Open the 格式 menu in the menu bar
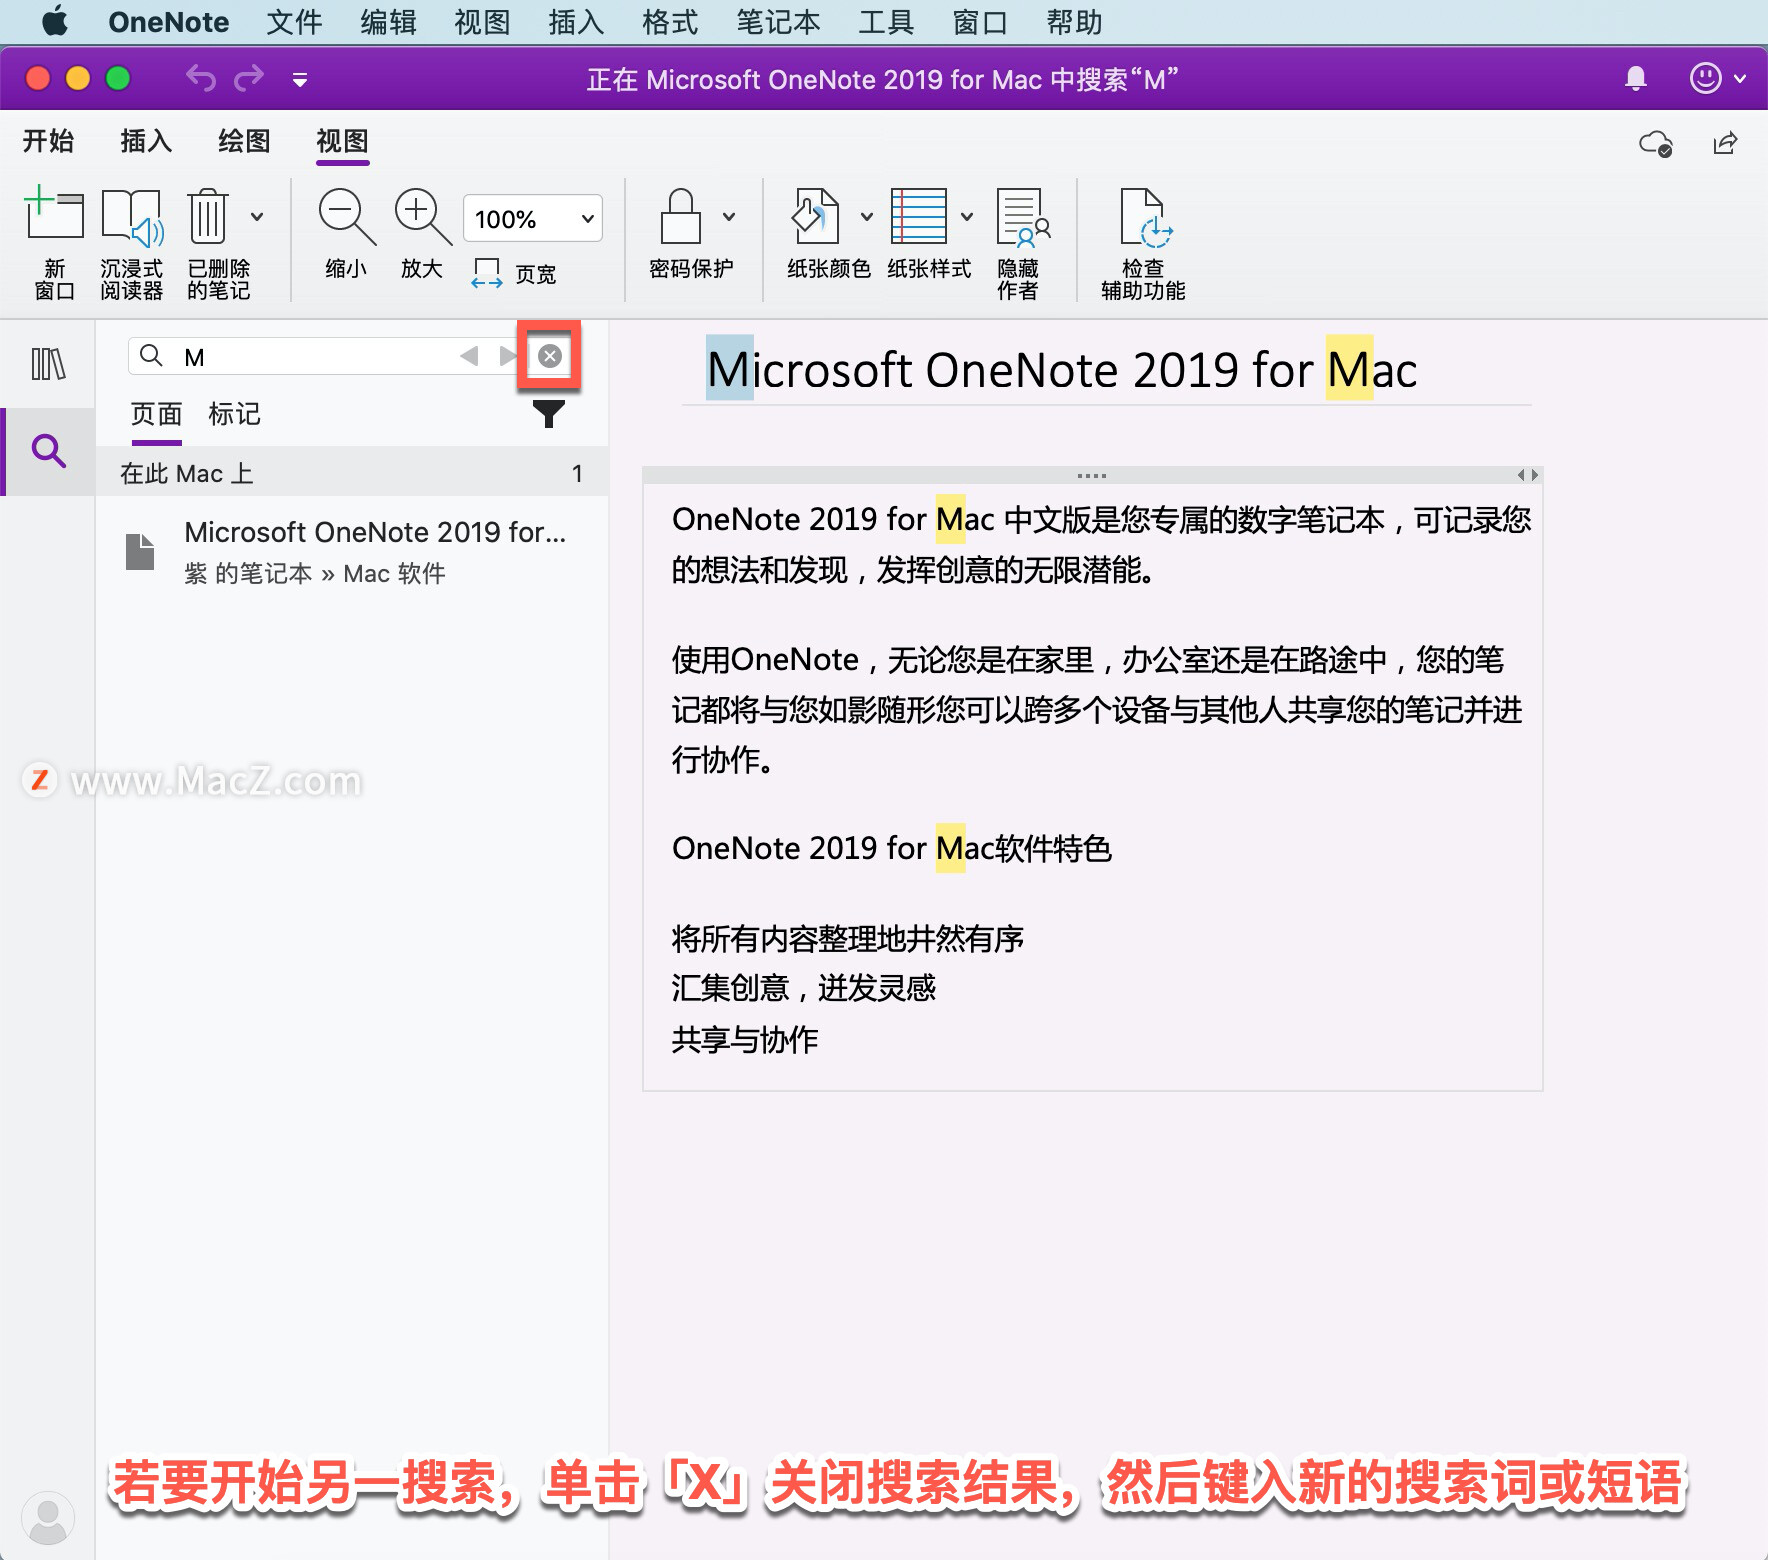1768x1560 pixels. click(x=670, y=22)
